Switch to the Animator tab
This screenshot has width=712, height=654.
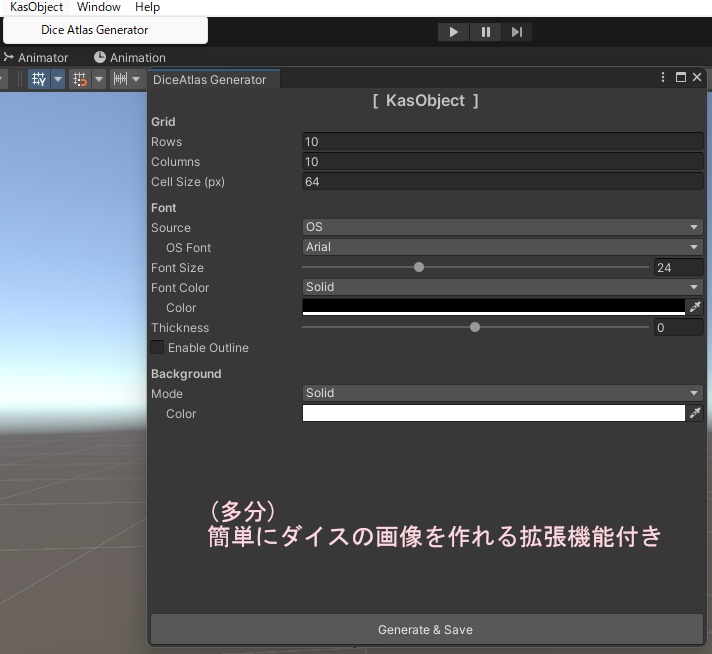36,58
